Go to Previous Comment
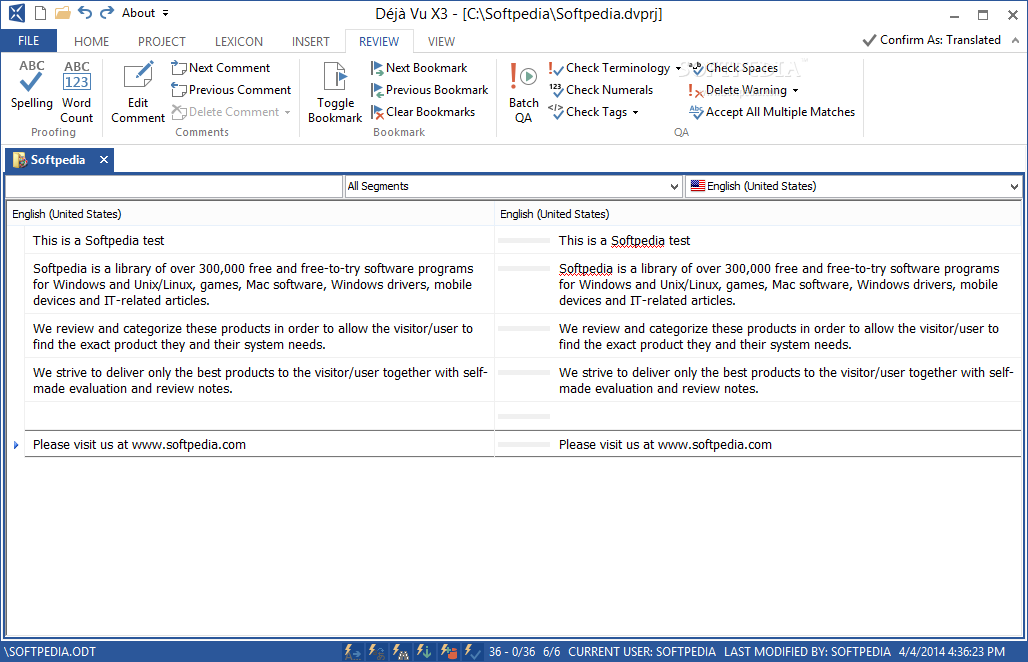The width and height of the screenshot is (1028, 662). coord(231,90)
